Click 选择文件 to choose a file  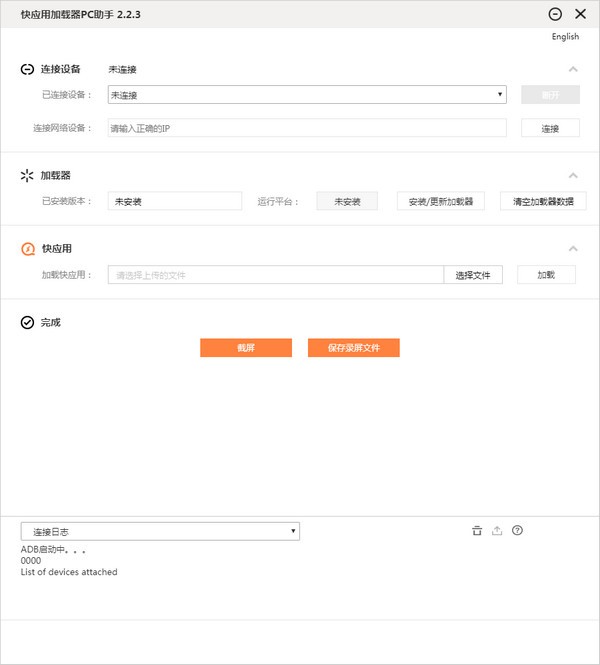473,275
